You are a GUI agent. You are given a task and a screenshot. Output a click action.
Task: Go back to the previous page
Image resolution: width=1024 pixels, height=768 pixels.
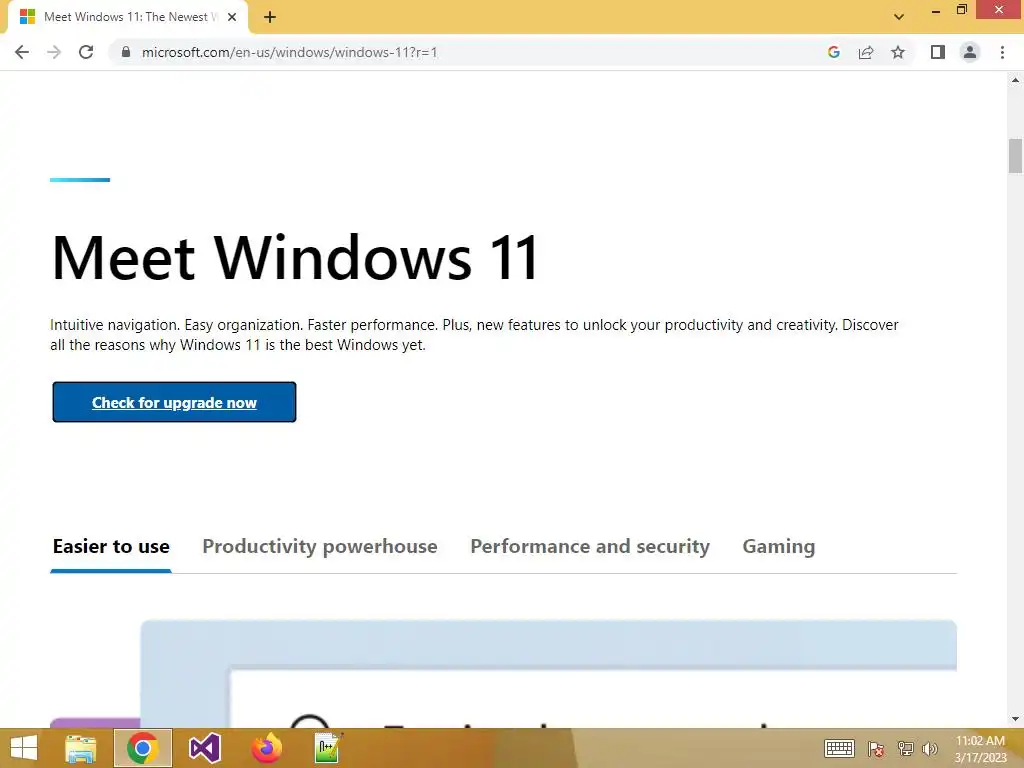(22, 52)
